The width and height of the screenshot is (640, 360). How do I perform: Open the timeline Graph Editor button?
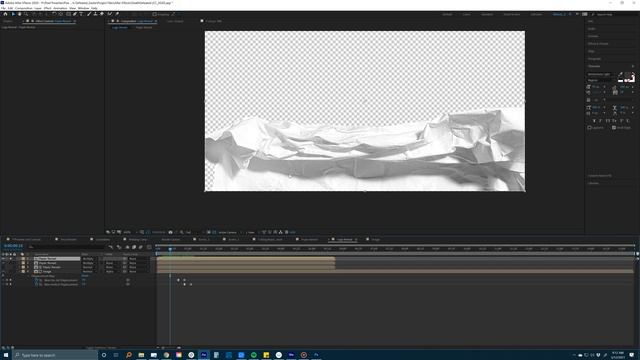(149, 247)
